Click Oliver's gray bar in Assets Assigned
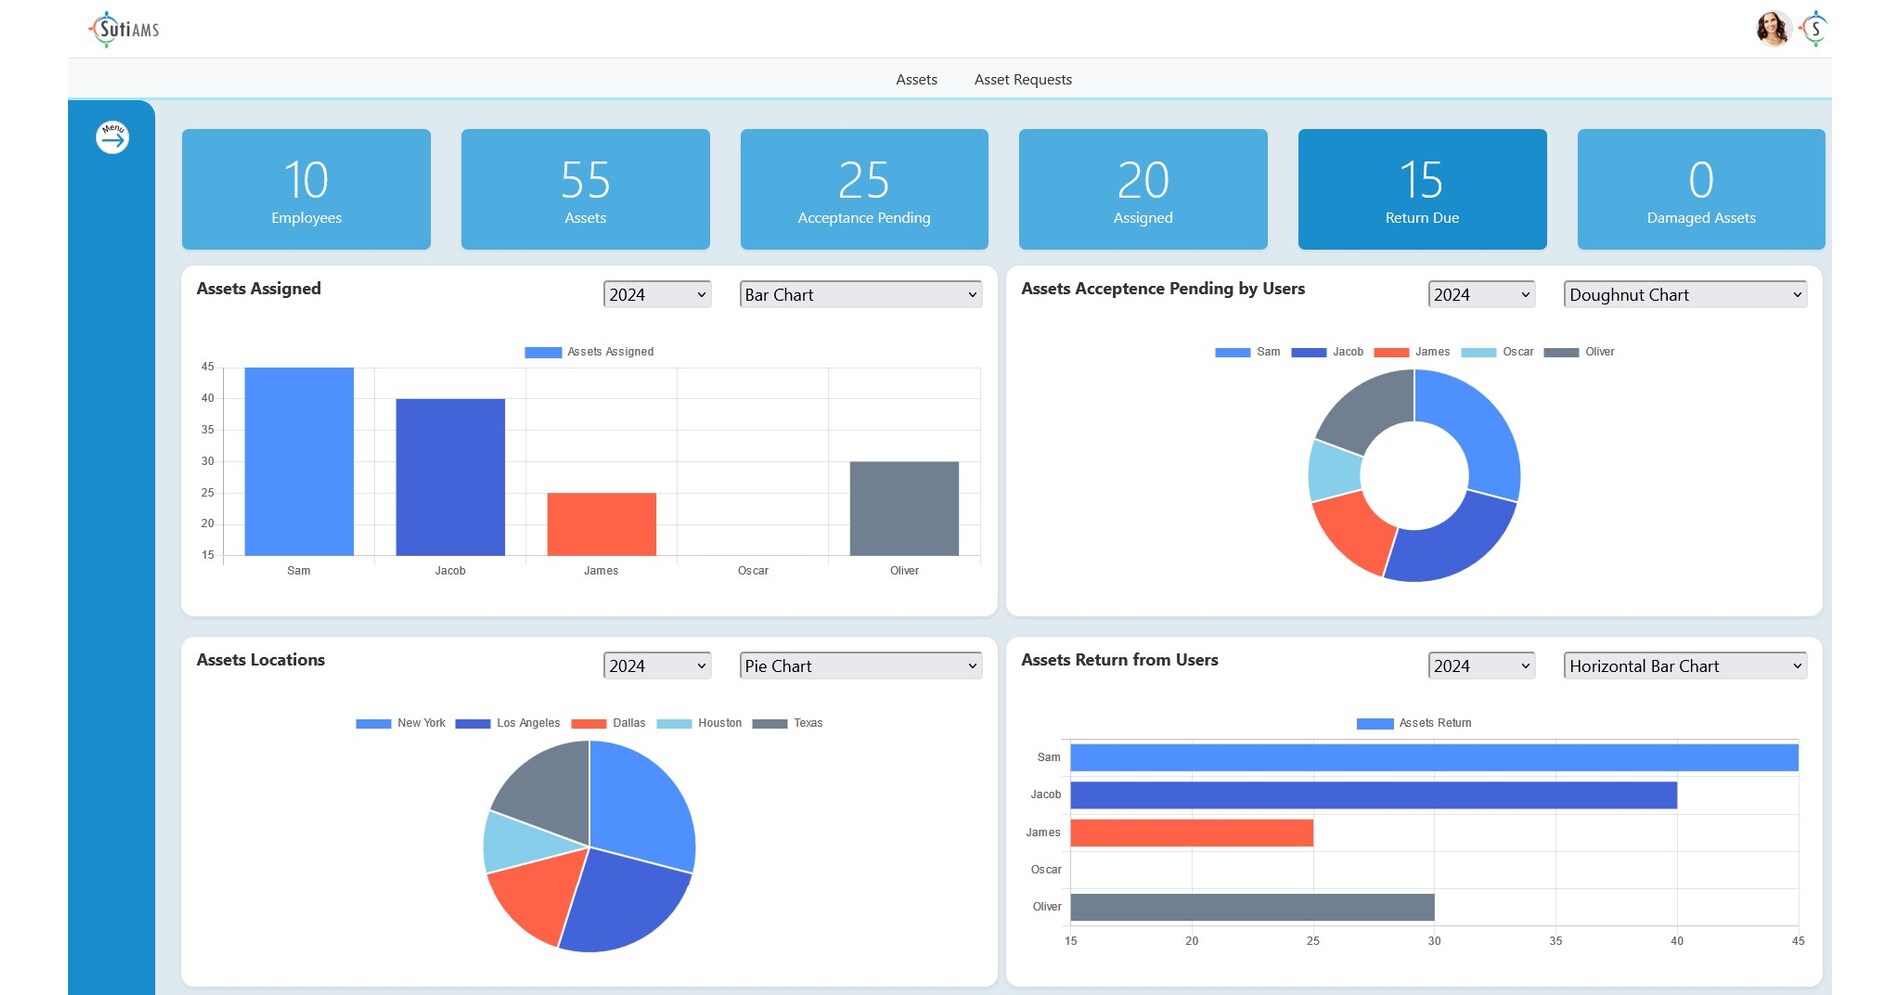This screenshot has height=995, width=1900. pos(904,508)
